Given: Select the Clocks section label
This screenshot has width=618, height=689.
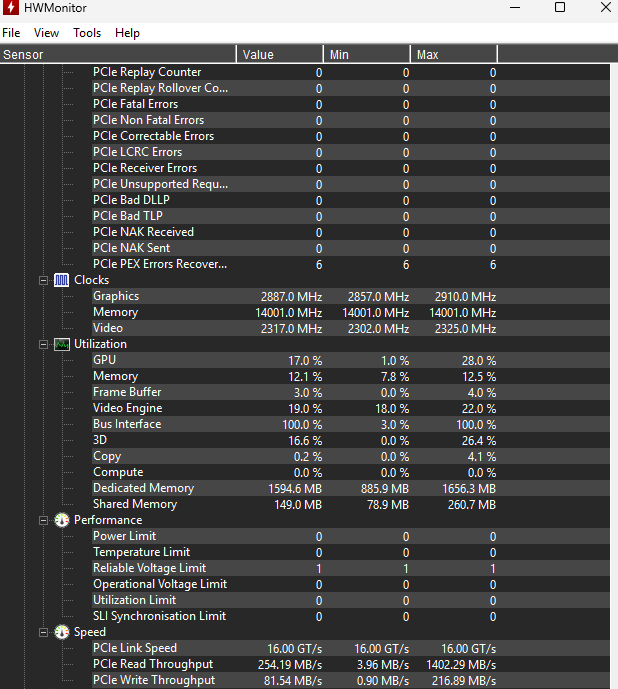Looking at the screenshot, I should tap(91, 280).
